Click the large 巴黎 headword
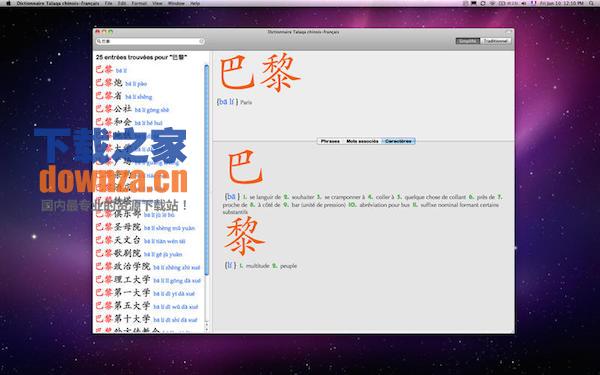Image resolution: width=600 pixels, height=375 pixels. click(x=260, y=73)
